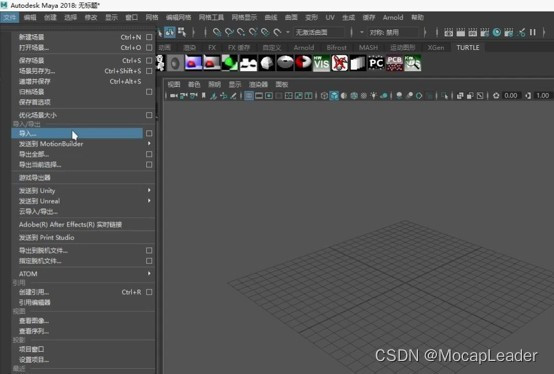
Task: Open option box next to 创建引用 Ctrl+R
Action: (x=149, y=292)
